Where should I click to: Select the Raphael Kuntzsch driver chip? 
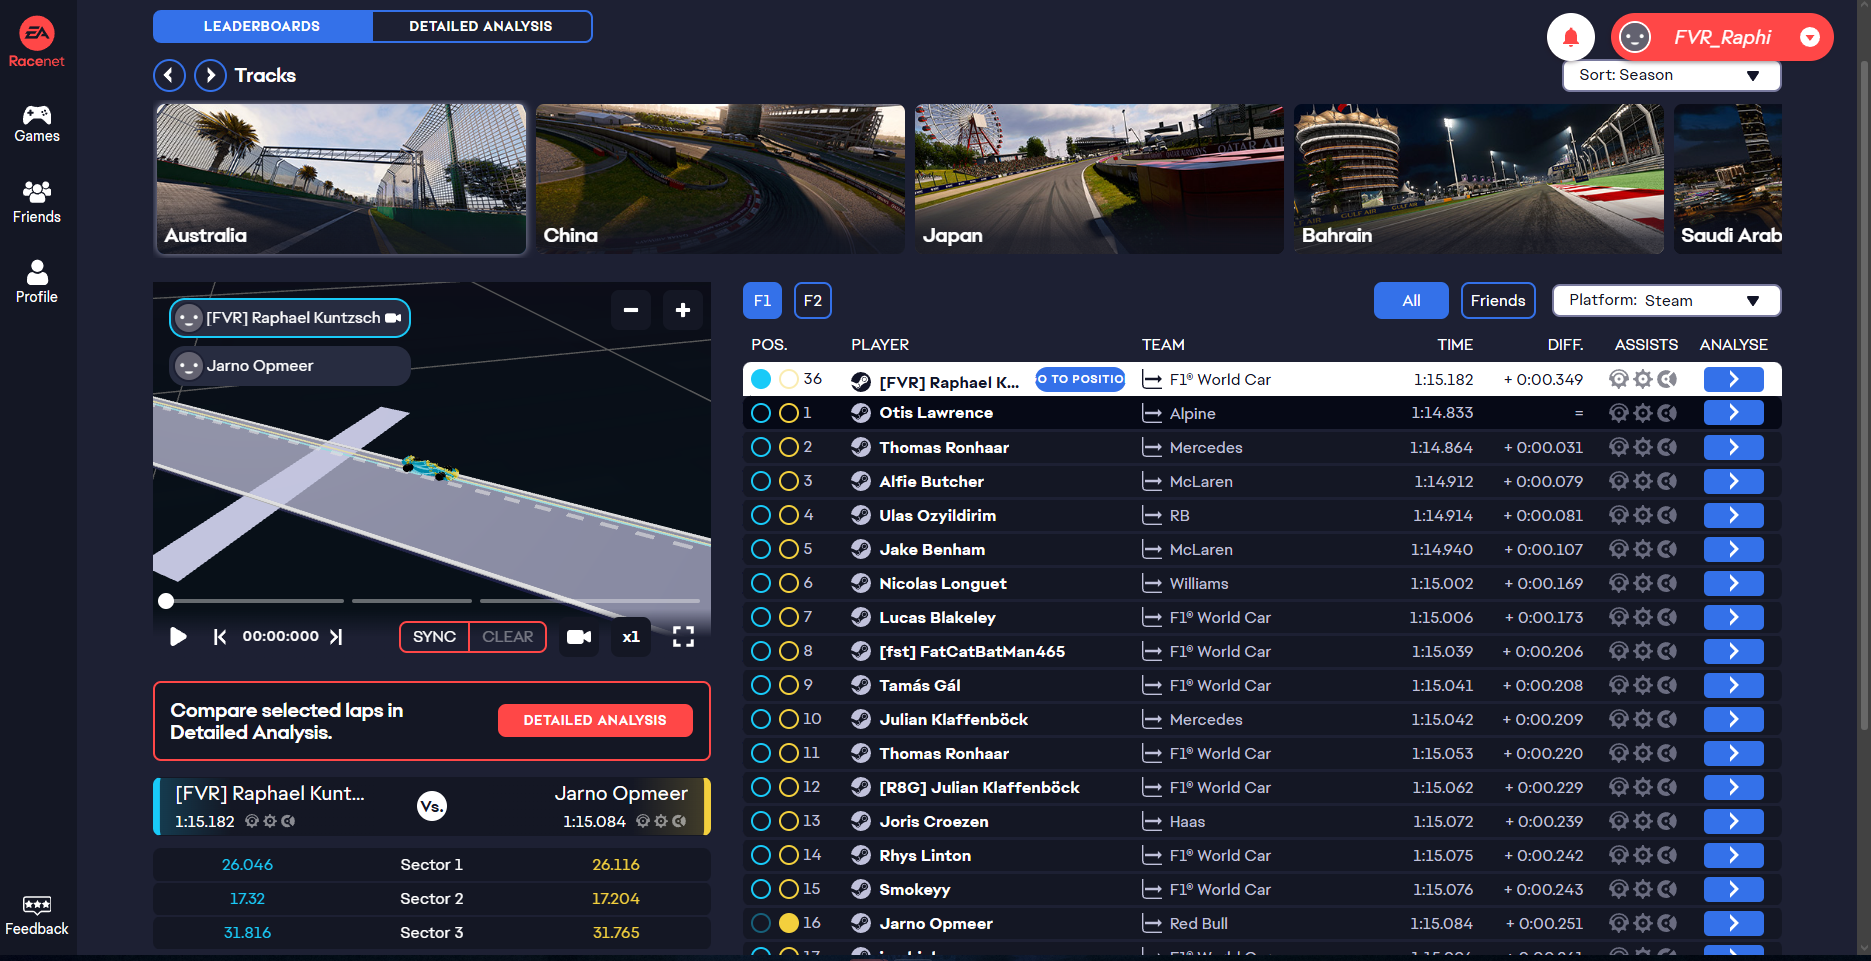pyautogui.click(x=290, y=318)
